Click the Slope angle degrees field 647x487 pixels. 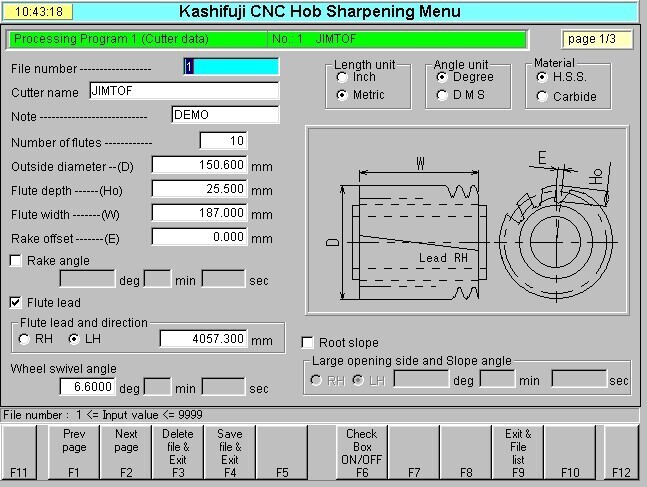421,378
